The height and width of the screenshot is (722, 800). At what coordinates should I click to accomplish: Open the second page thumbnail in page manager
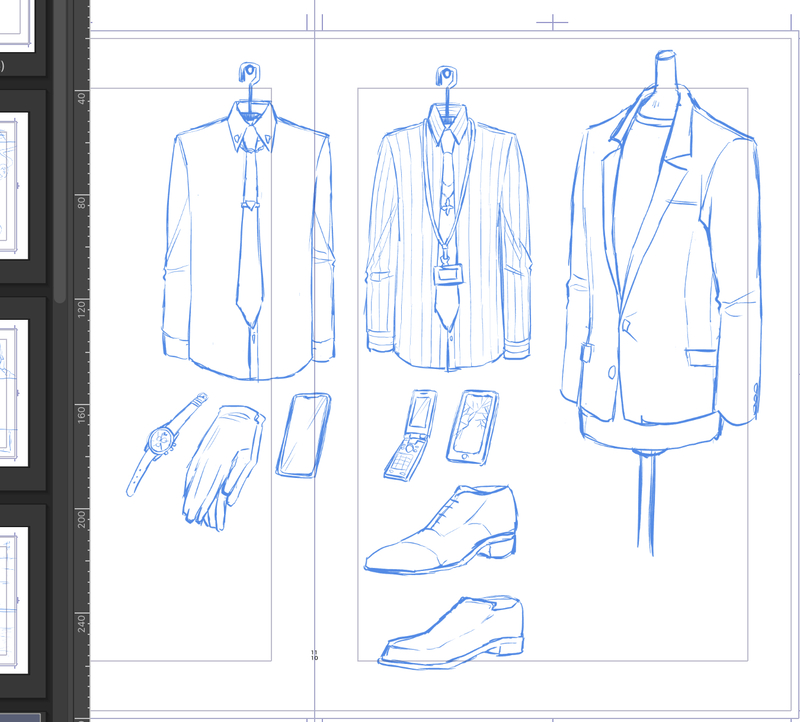pyautogui.click(x=14, y=186)
